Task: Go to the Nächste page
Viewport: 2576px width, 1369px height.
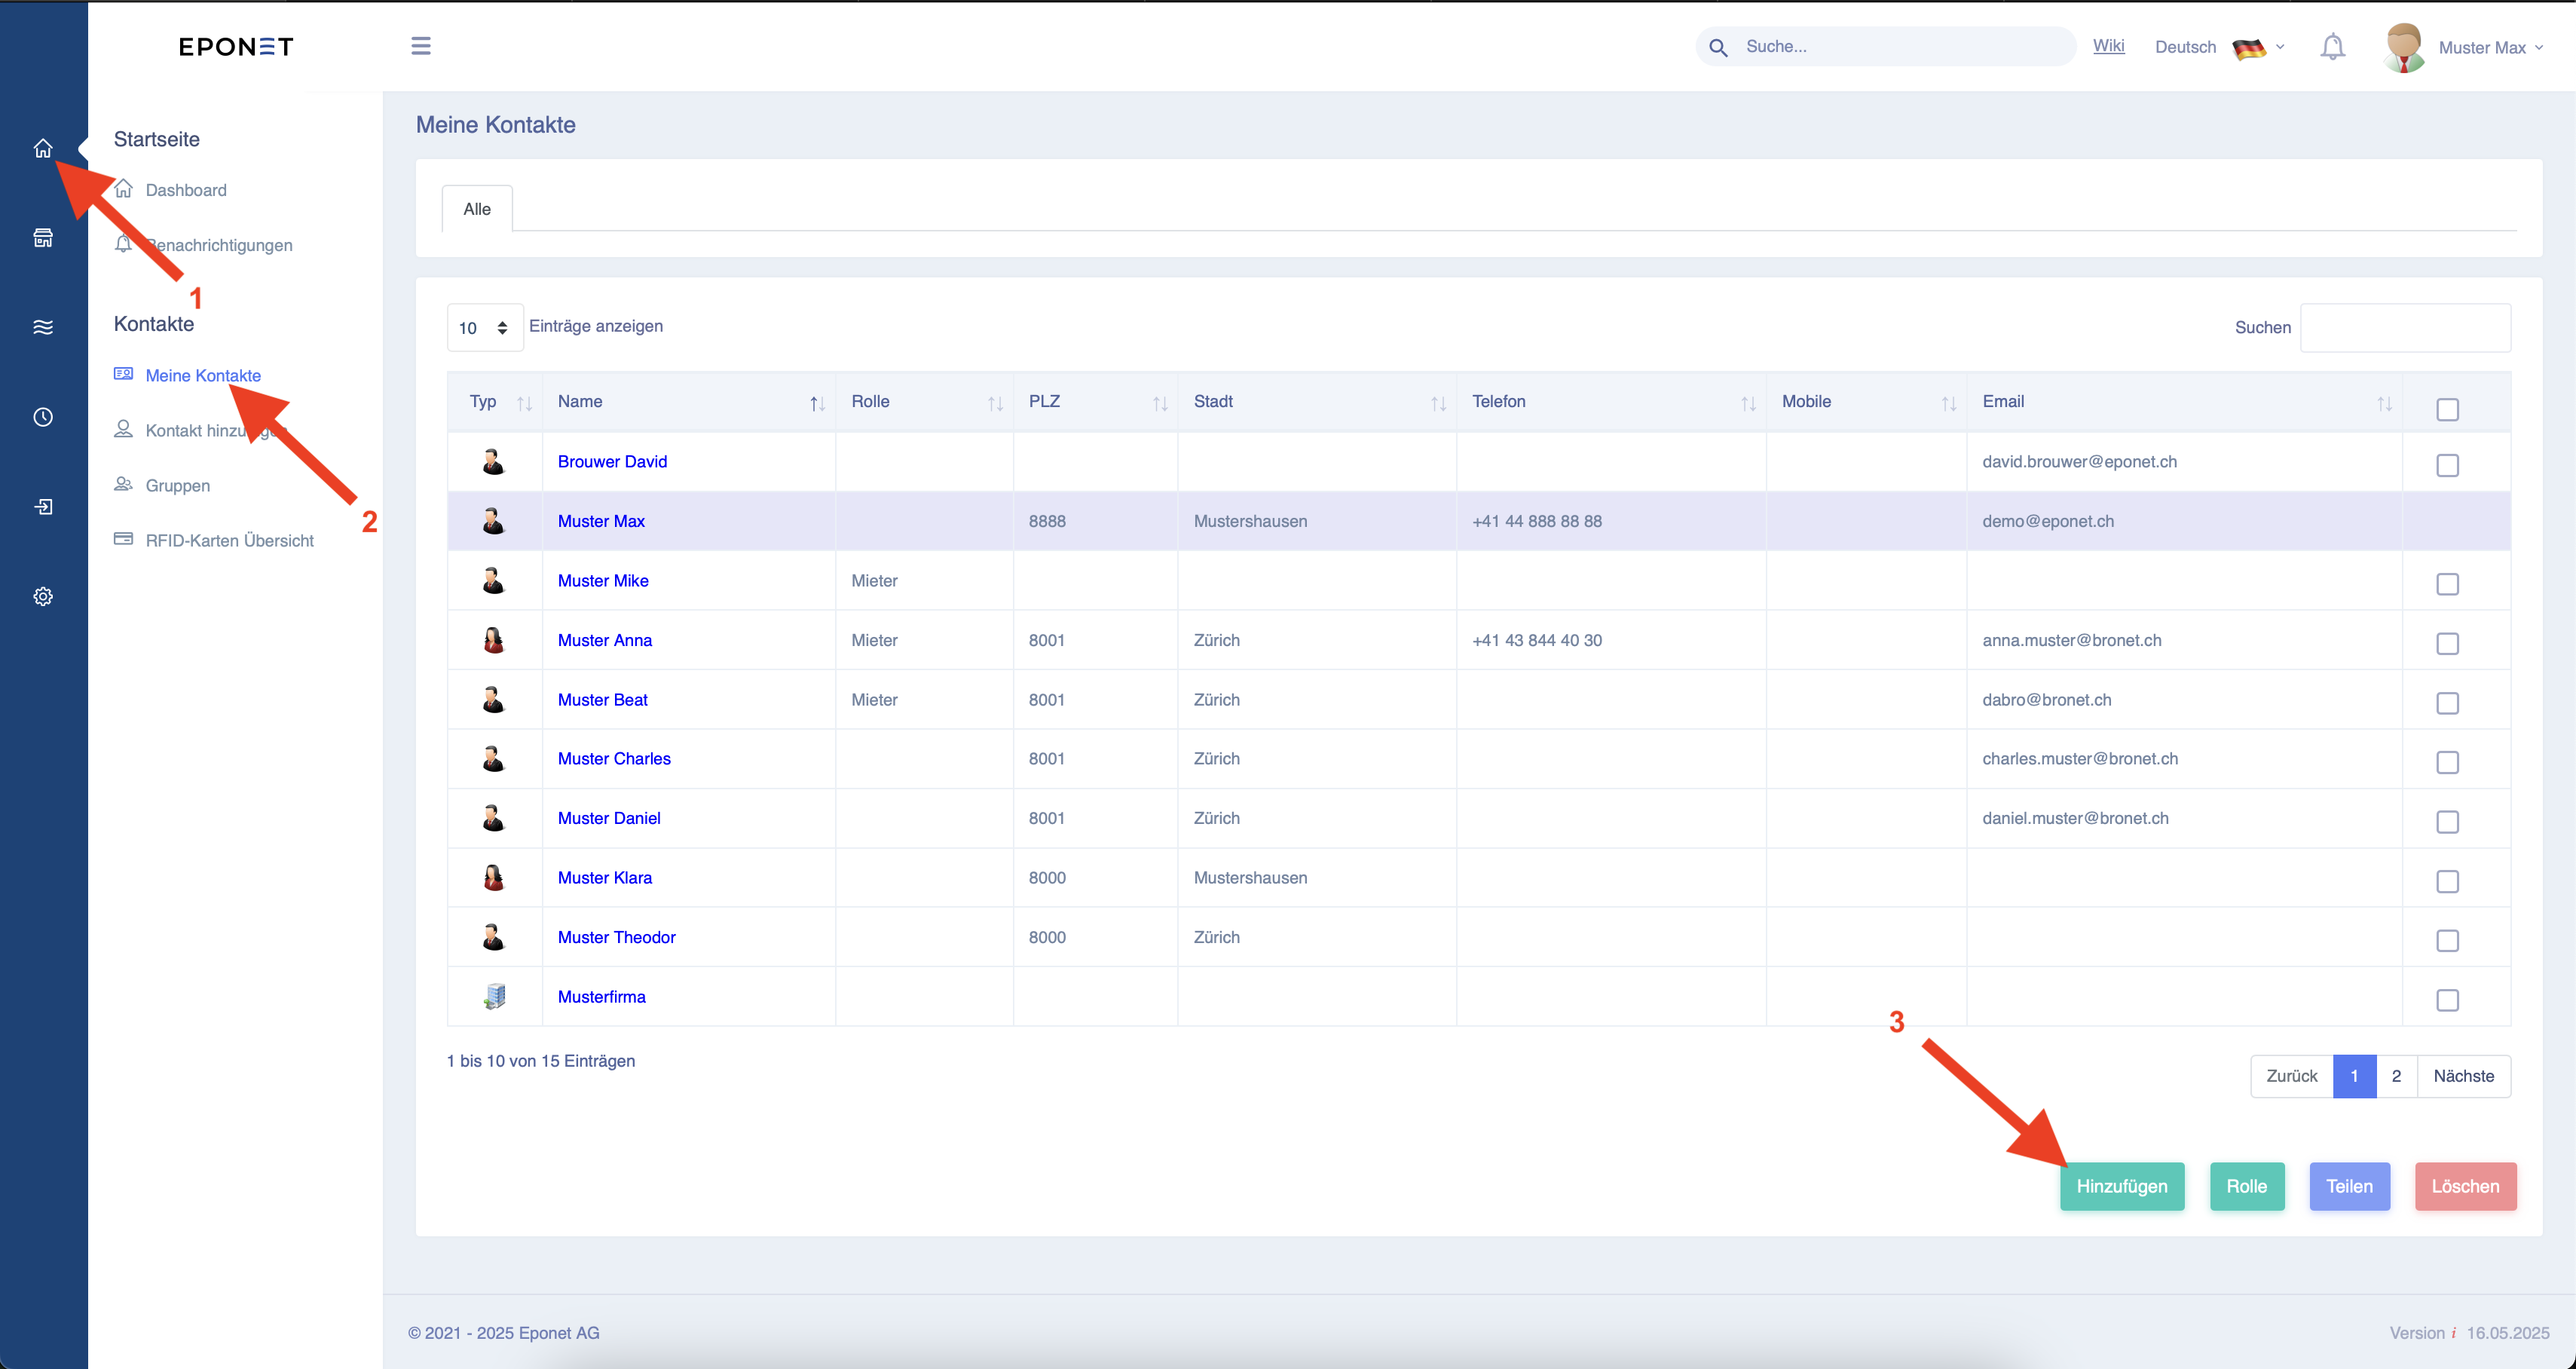Action: click(2463, 1077)
